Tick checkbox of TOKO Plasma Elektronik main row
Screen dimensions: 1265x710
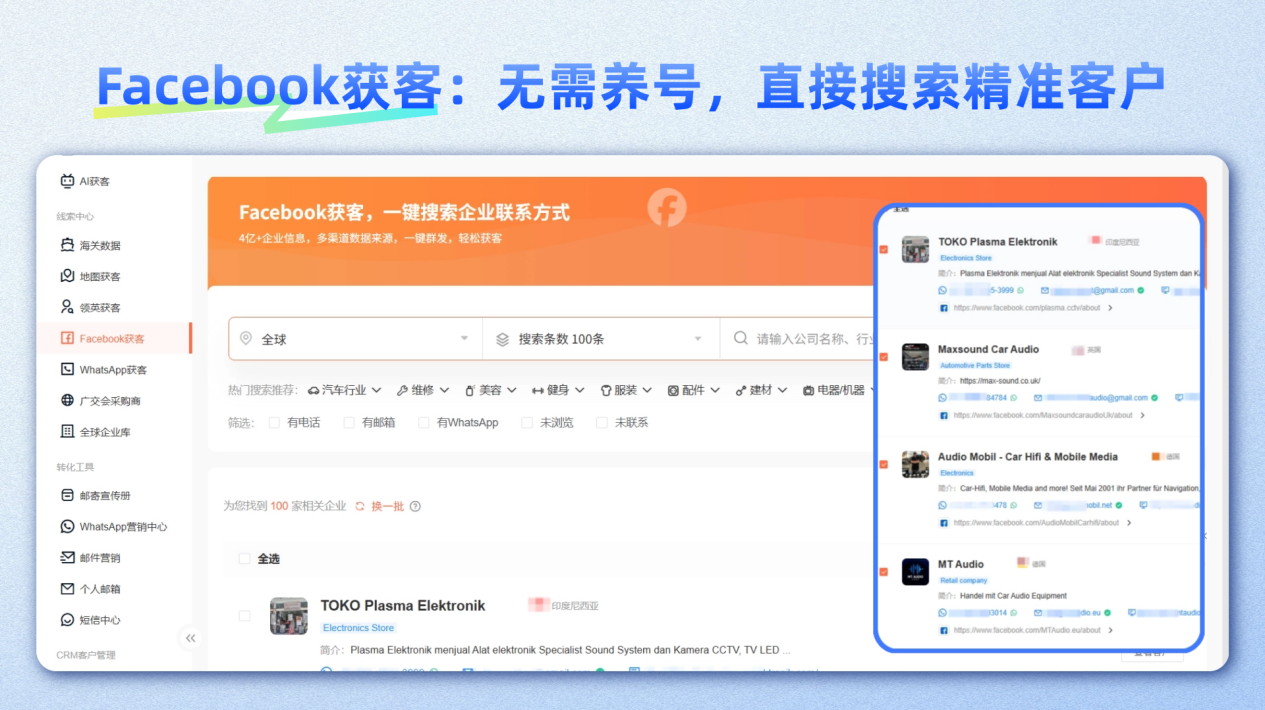click(x=244, y=615)
